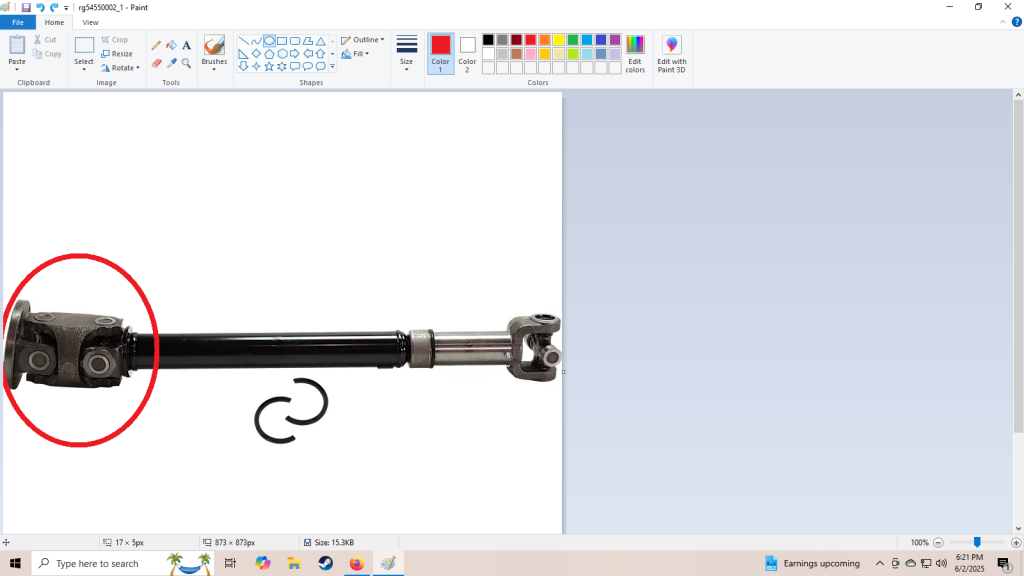Viewport: 1024px width, 576px height.
Task: Choose the Oval shape
Action: coord(269,40)
